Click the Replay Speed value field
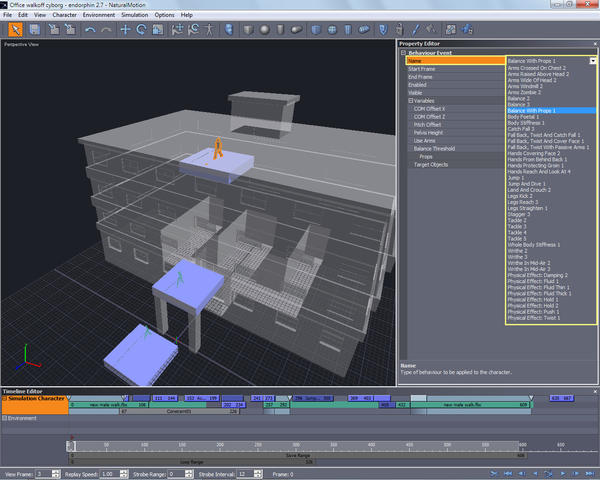The width and height of the screenshot is (600, 480). tap(109, 474)
